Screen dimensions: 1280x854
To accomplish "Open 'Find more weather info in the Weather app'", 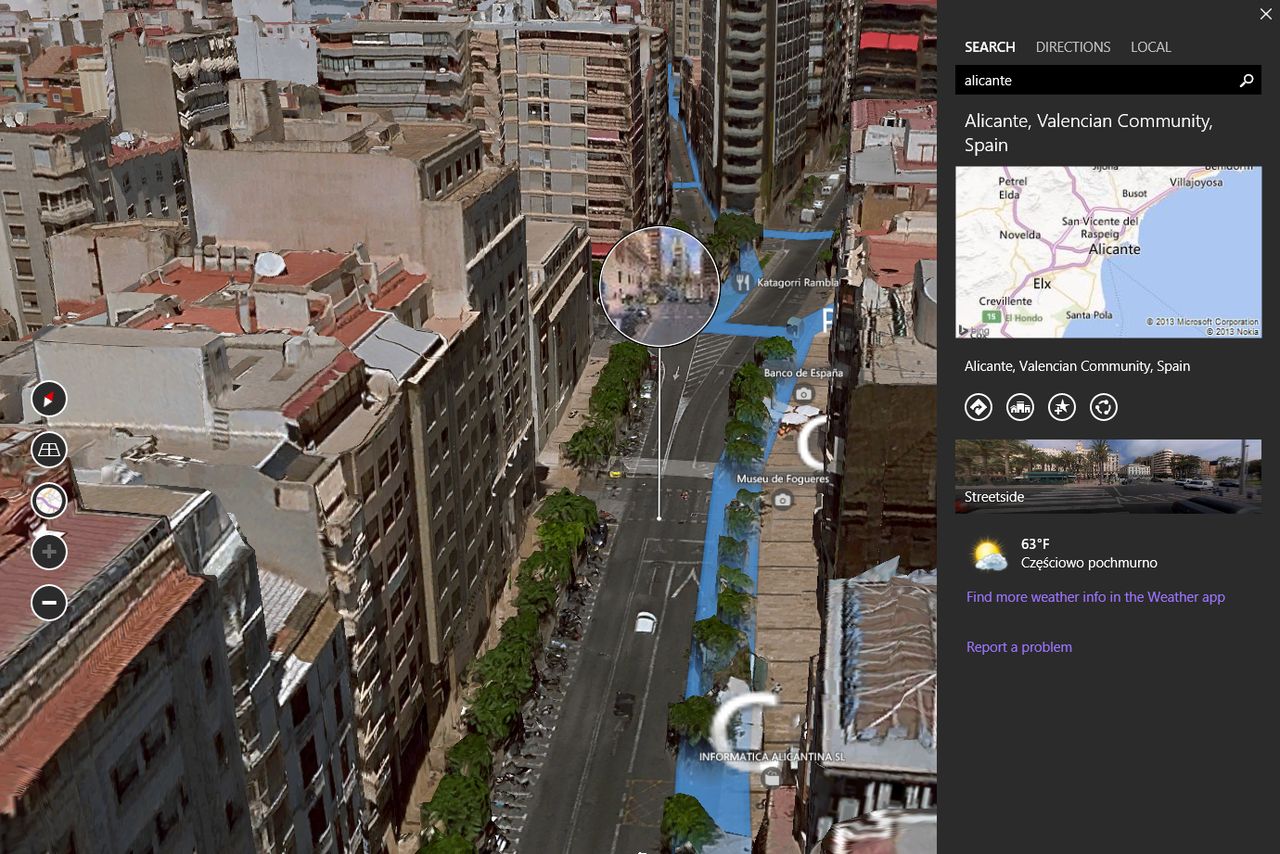I will (x=1095, y=597).
